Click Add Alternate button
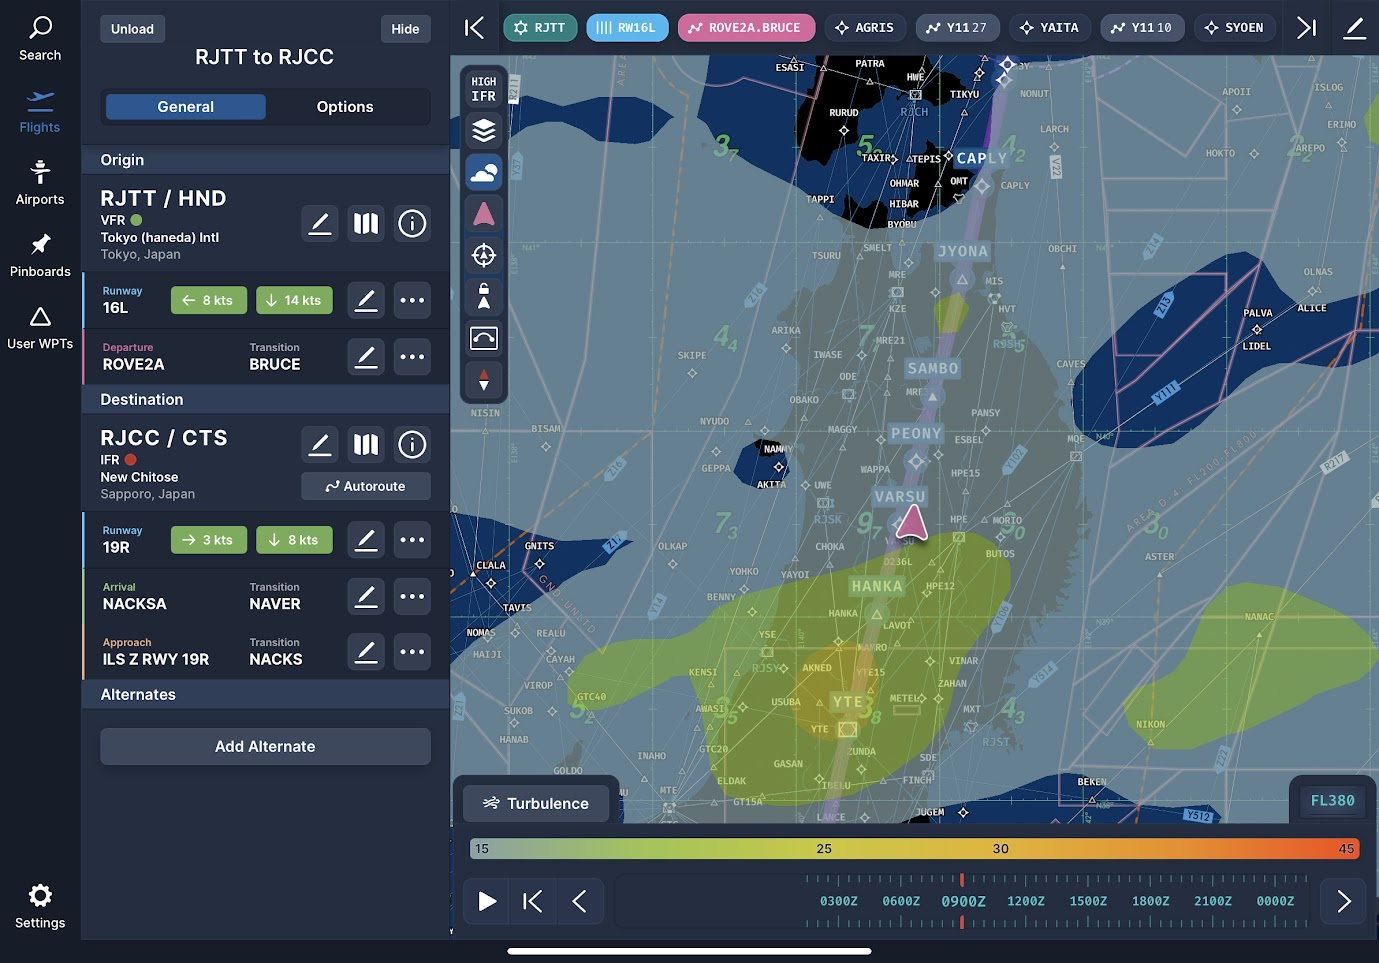1379x963 pixels. (x=265, y=747)
